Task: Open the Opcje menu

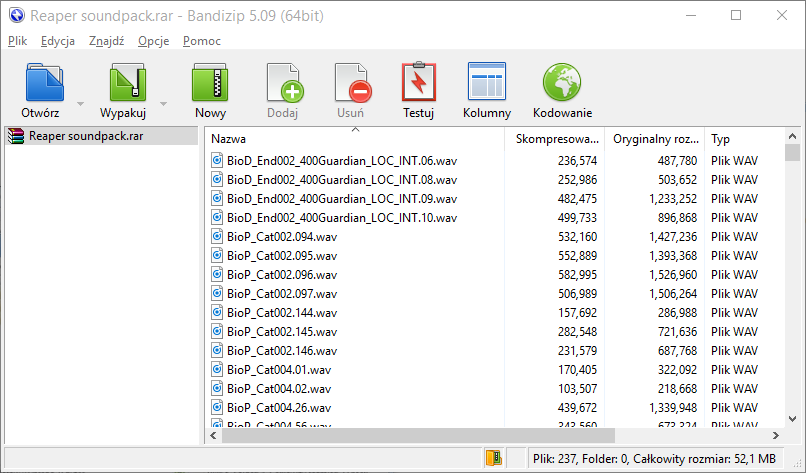Action: click(x=153, y=41)
